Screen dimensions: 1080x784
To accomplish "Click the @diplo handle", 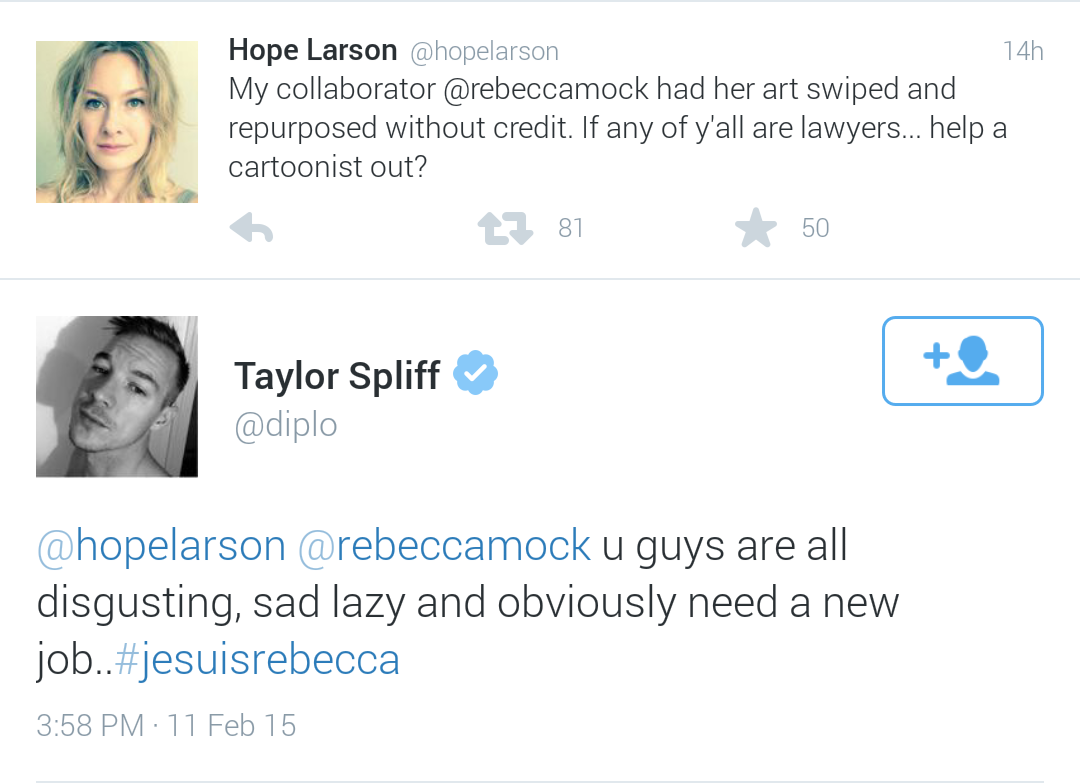I will (x=286, y=426).
